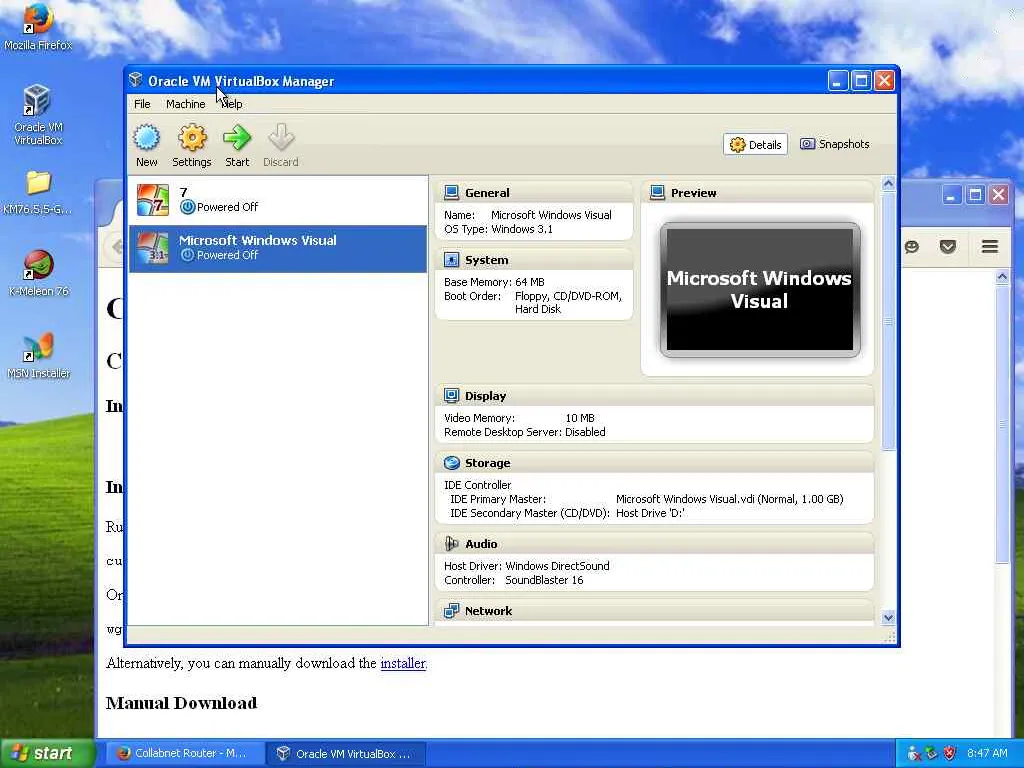Viewport: 1024px width, 768px height.
Task: Click the General section monitor icon
Action: [x=451, y=193]
